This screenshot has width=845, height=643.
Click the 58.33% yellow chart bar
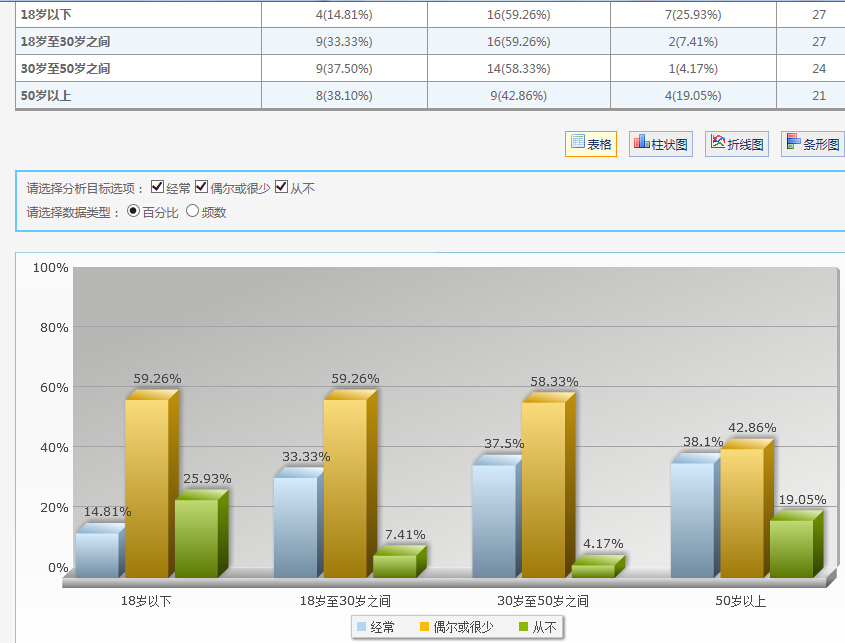click(x=543, y=489)
